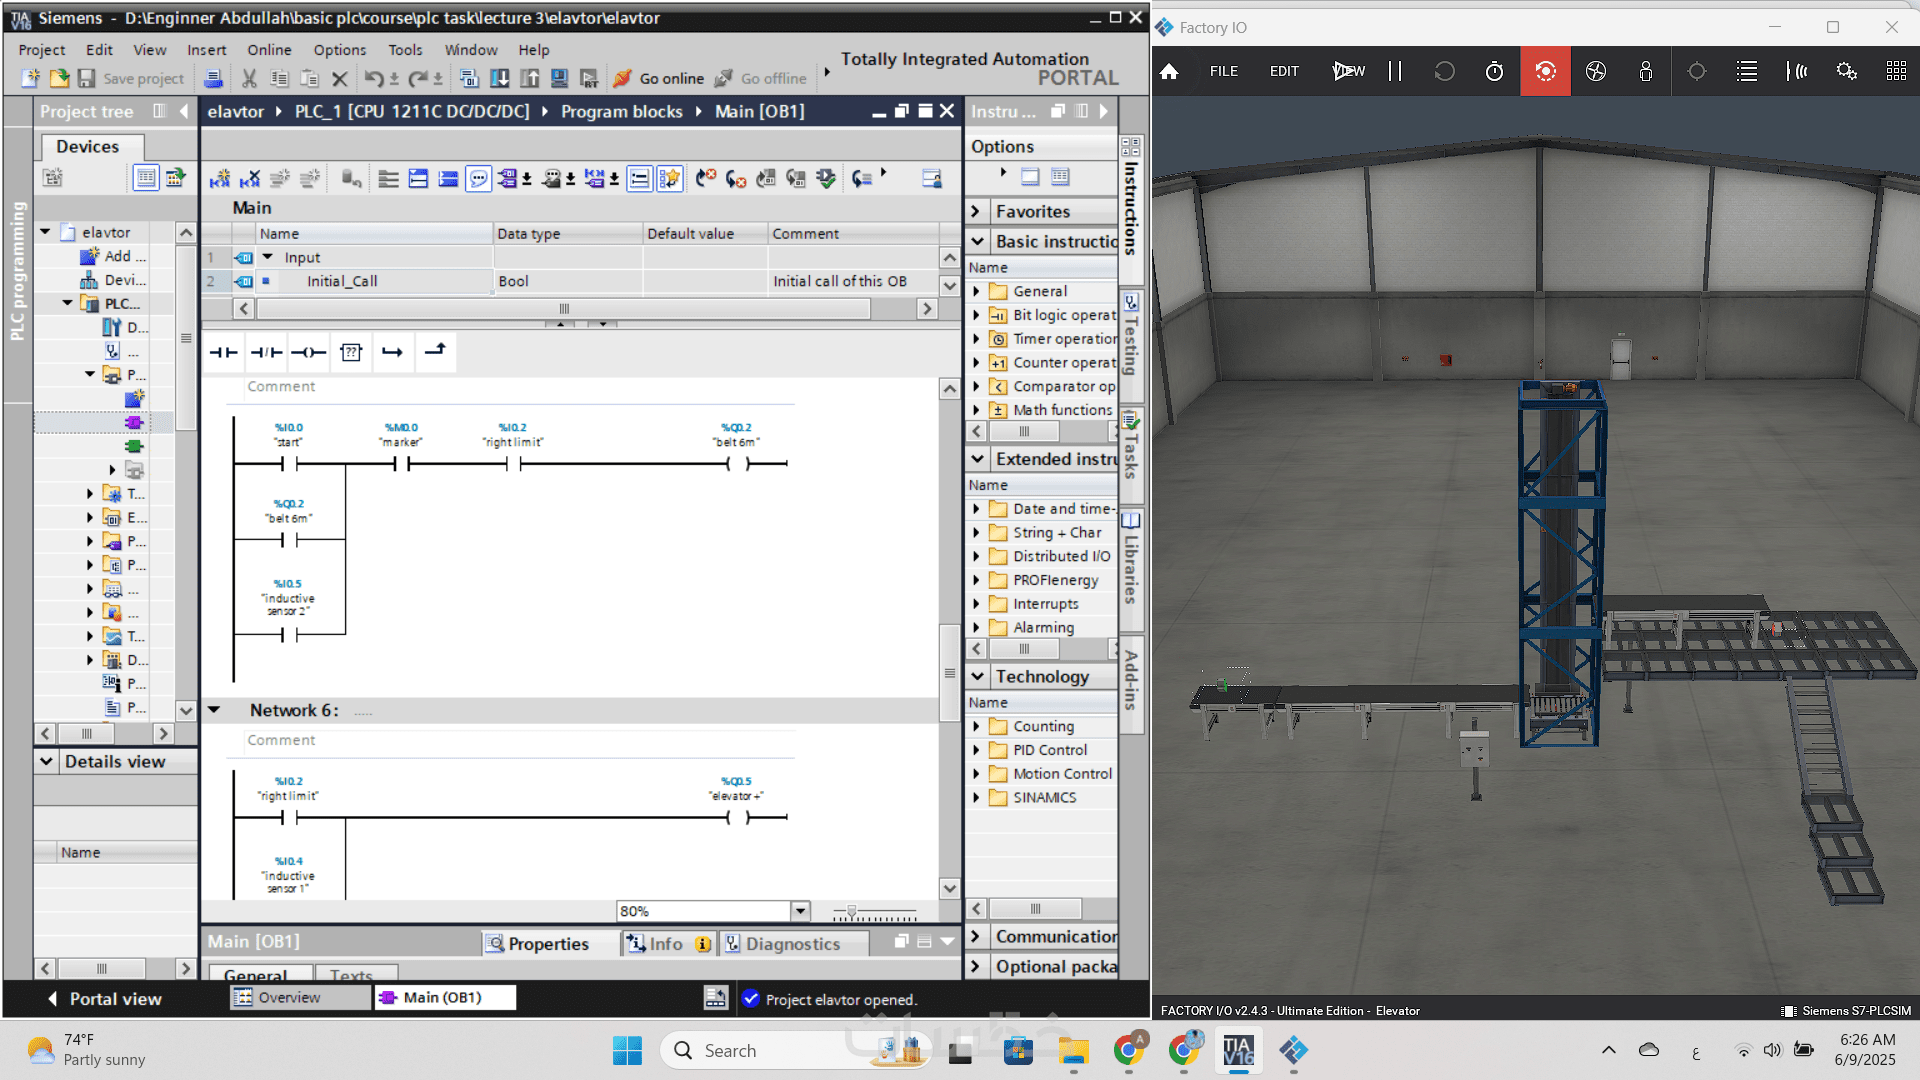Expand the Favorites section
The image size is (1920, 1080).
[x=976, y=211]
